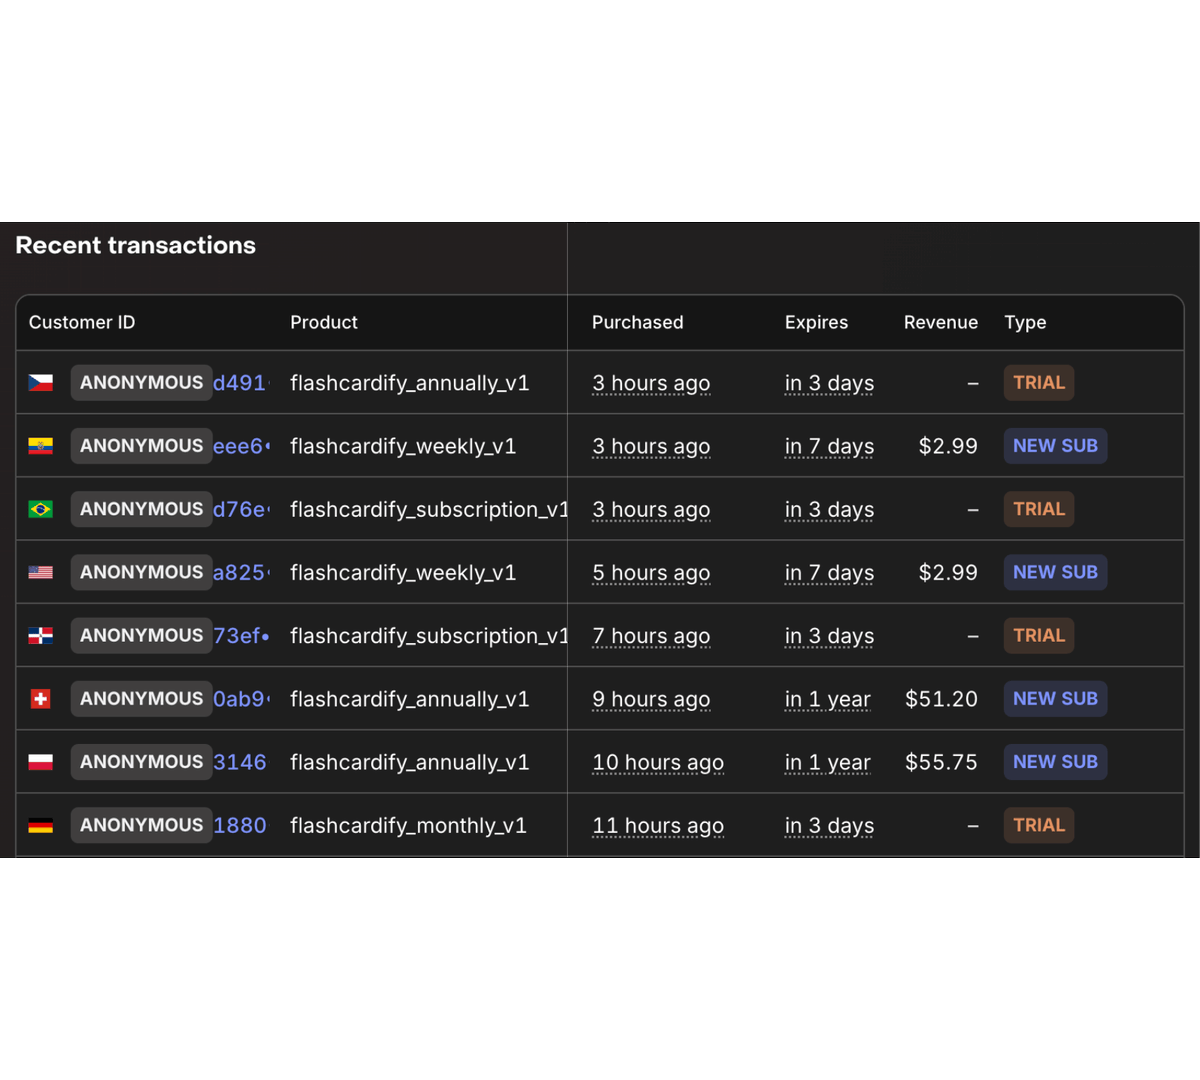Image resolution: width=1200 pixels, height=1080 pixels.
Task: Click the NEW SUB badge for the $51.20 transaction
Action: click(x=1055, y=699)
